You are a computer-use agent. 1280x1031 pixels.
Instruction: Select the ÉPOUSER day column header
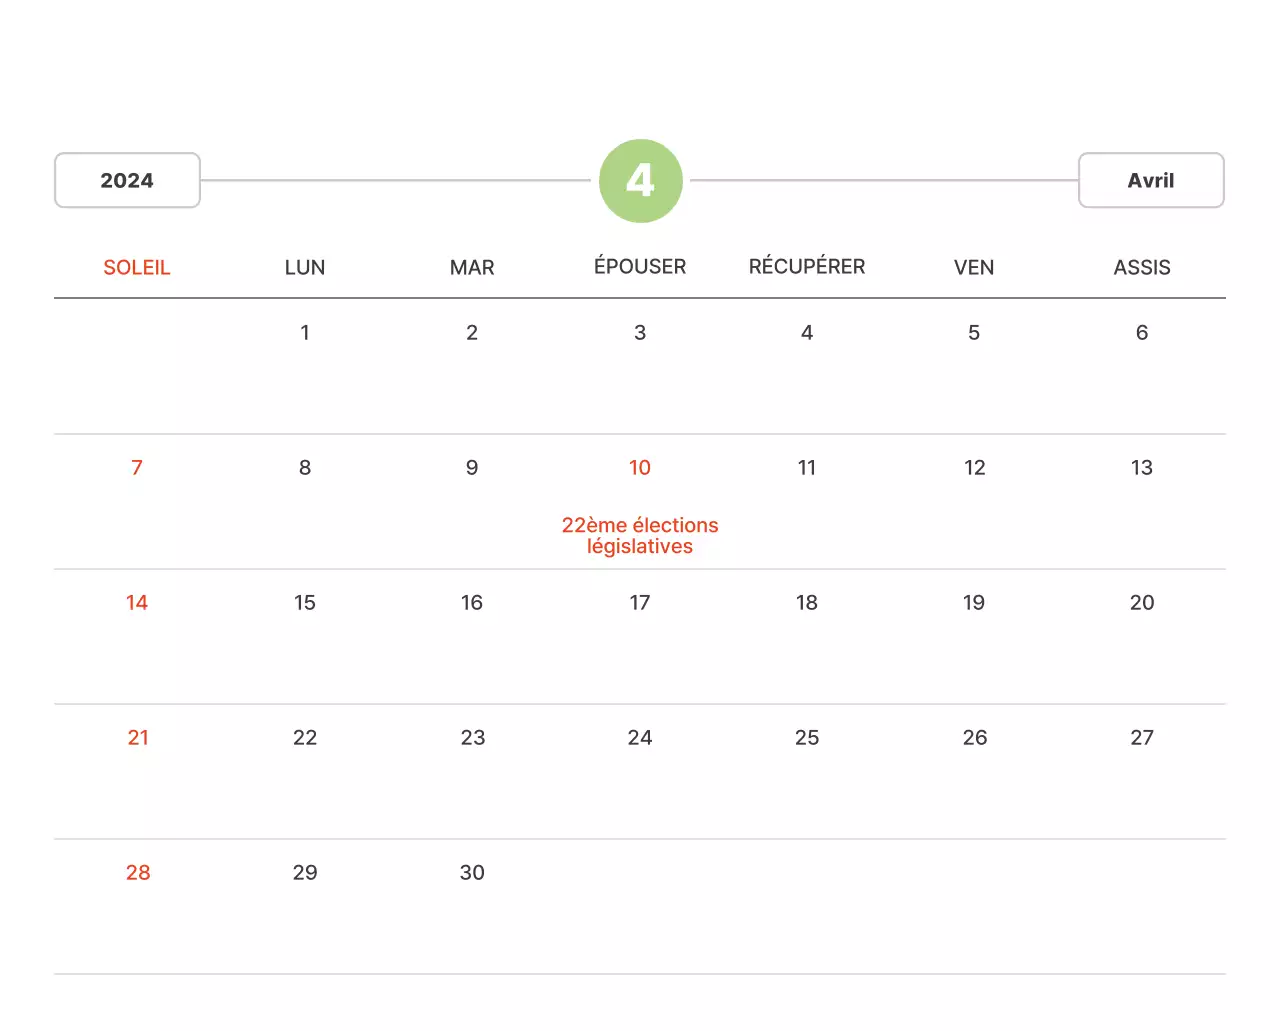(x=640, y=266)
